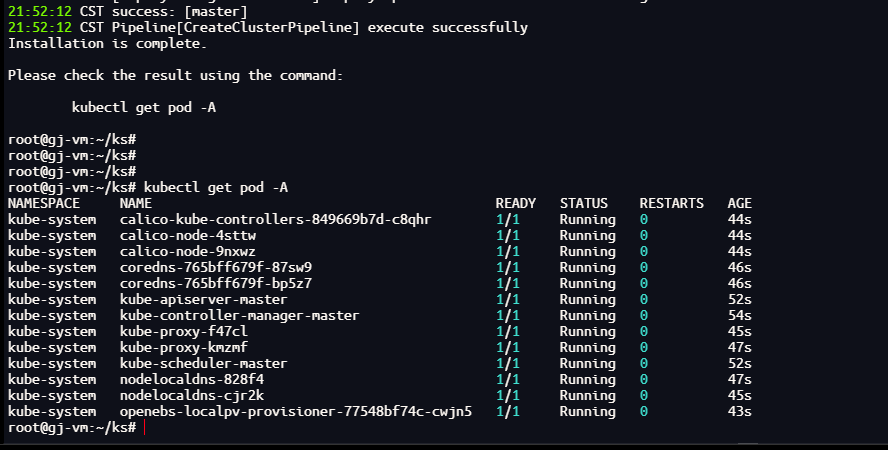Select the calico-kube-controllers pod name
The width and height of the screenshot is (888, 450).
(276, 219)
